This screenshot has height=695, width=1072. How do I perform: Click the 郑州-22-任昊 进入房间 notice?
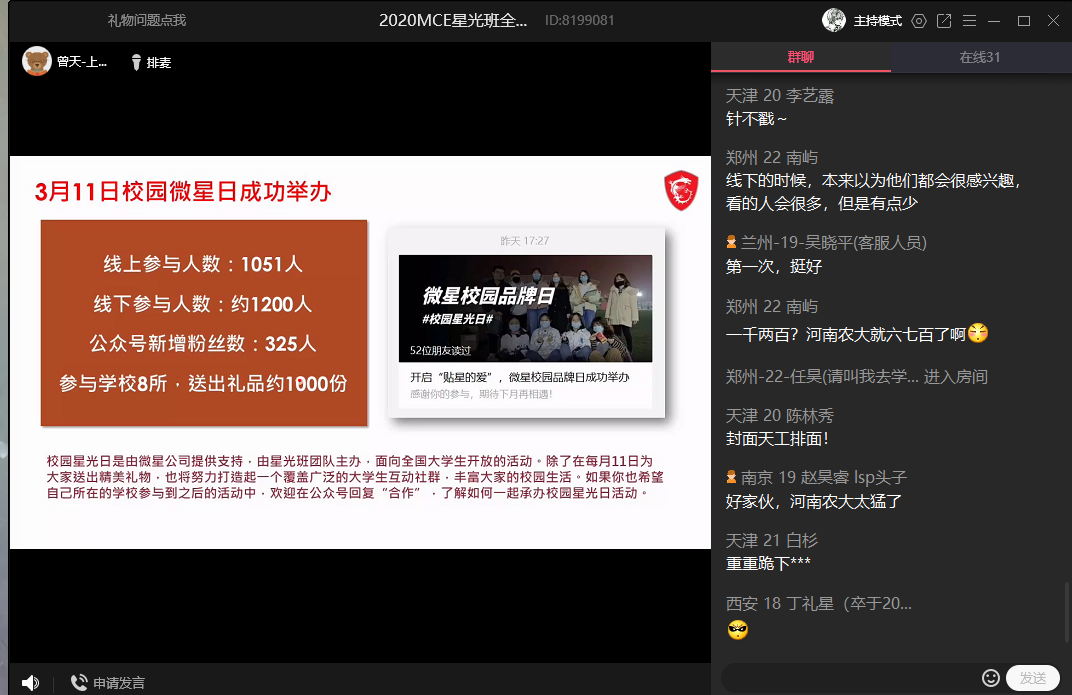coord(857,377)
